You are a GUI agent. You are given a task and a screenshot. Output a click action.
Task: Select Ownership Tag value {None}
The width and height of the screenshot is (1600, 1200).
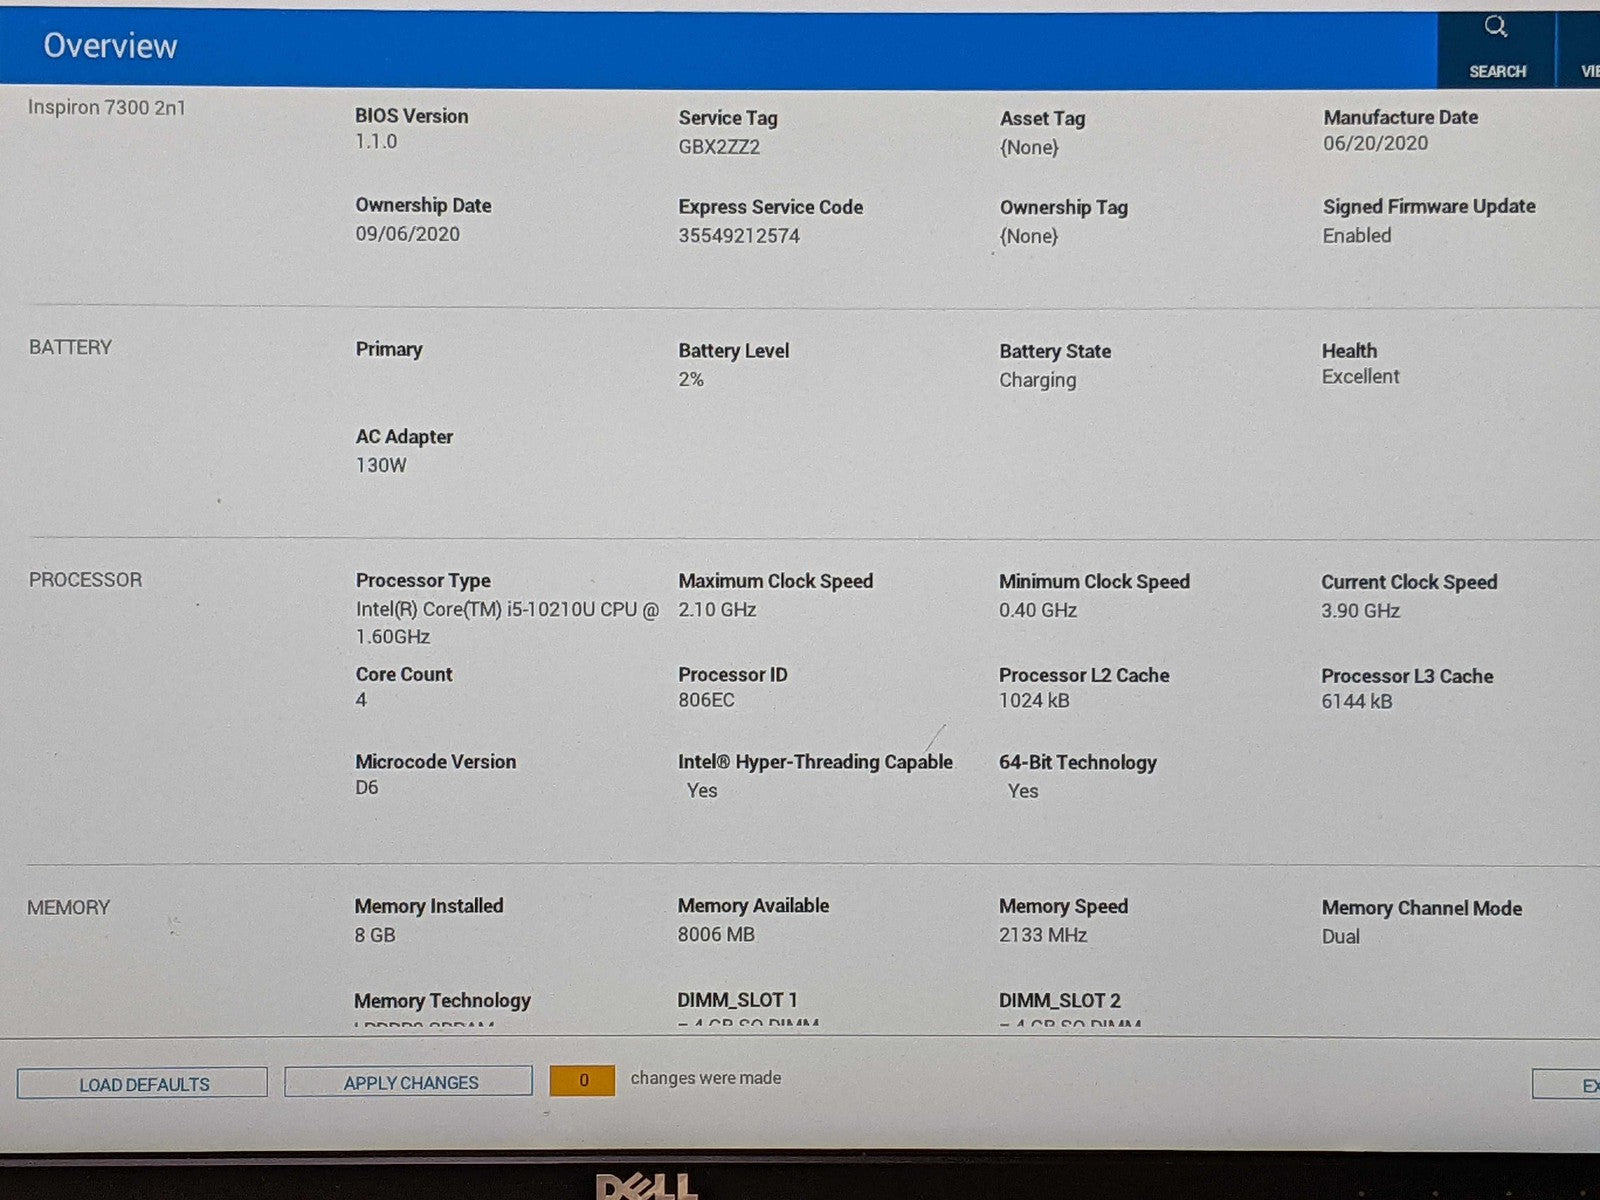pos(1029,236)
